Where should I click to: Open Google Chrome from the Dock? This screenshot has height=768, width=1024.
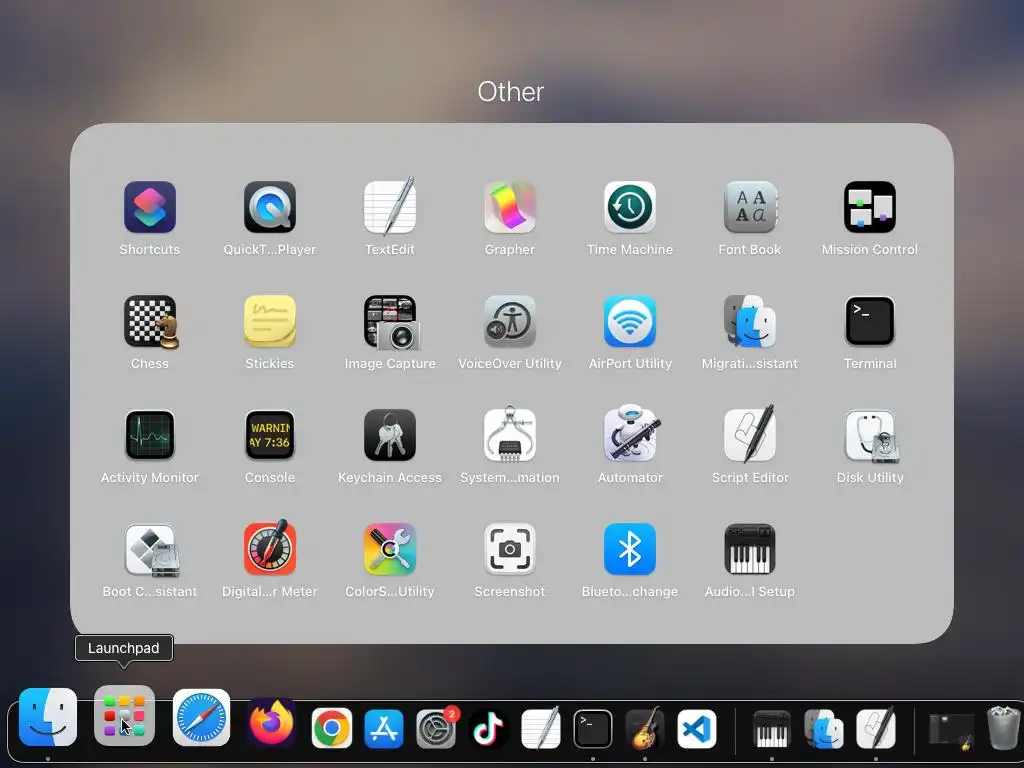click(332, 728)
